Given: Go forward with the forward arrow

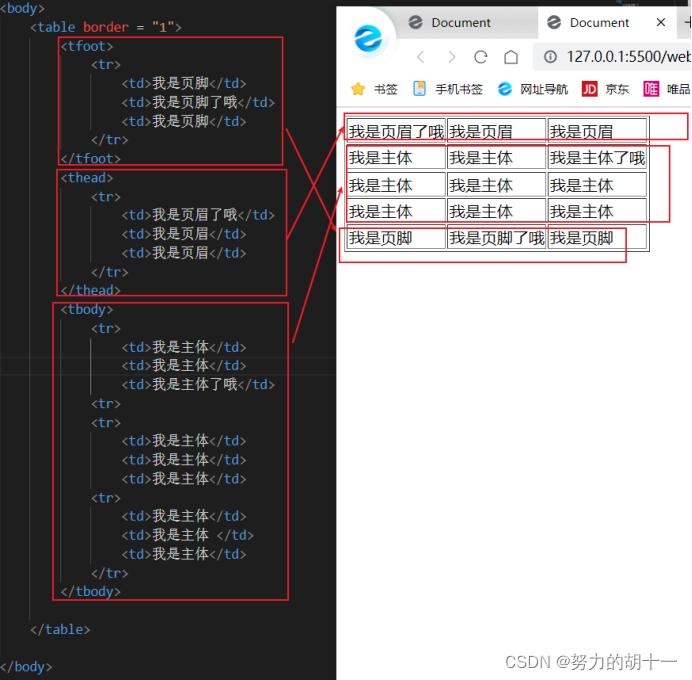Looking at the screenshot, I should tap(451, 57).
